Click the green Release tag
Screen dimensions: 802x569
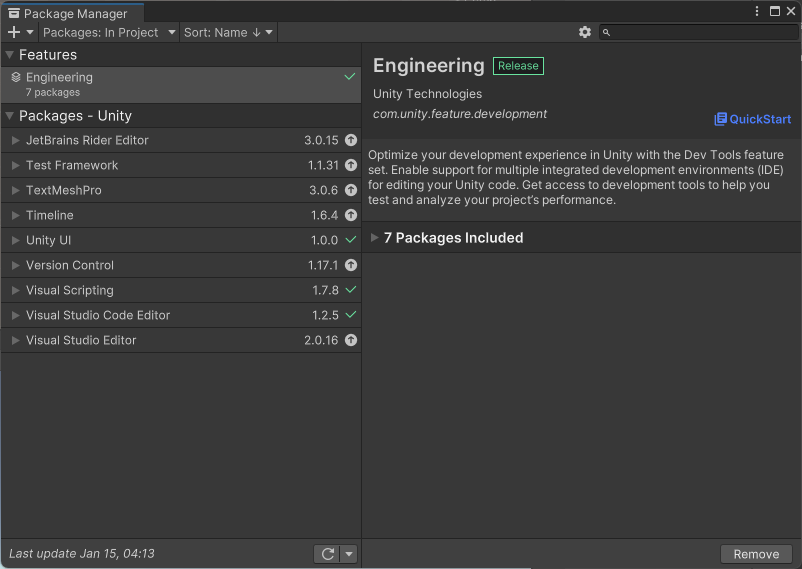pyautogui.click(x=518, y=66)
